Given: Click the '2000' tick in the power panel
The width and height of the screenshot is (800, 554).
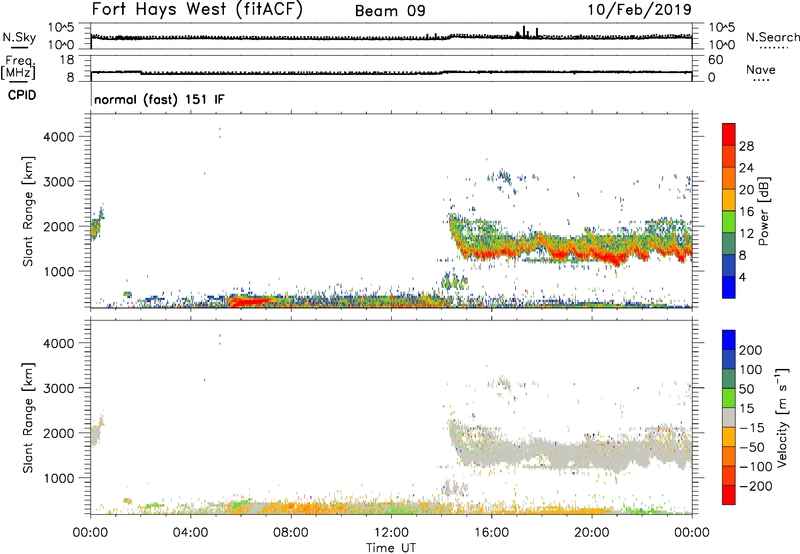Looking at the screenshot, I should (58, 226).
